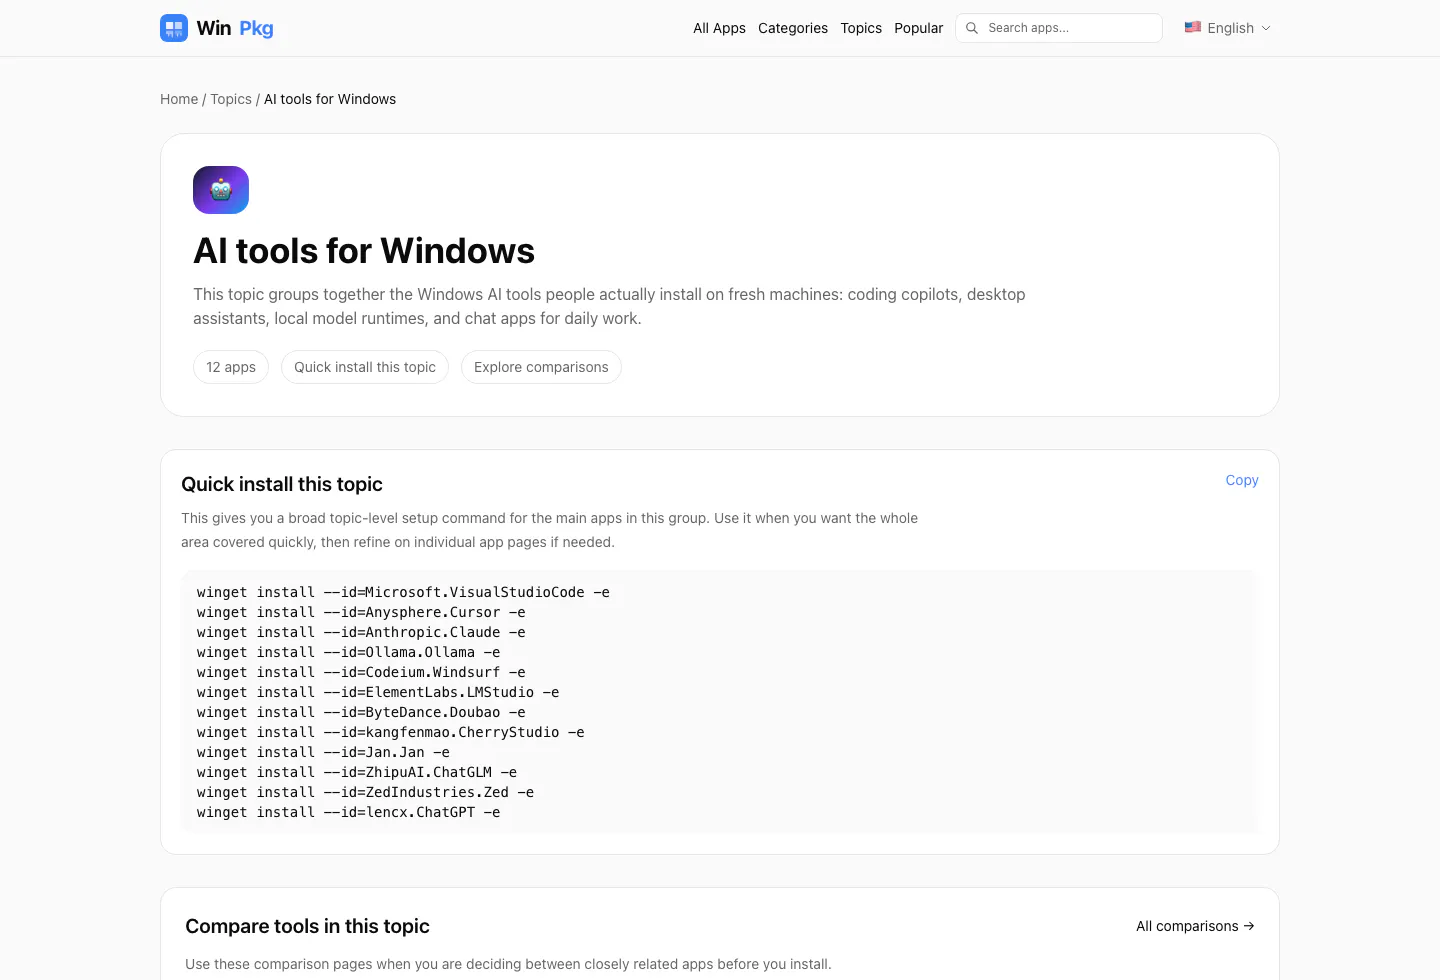1440x980 pixels.
Task: Click the ByteDance.Doubao install line
Action: (361, 712)
